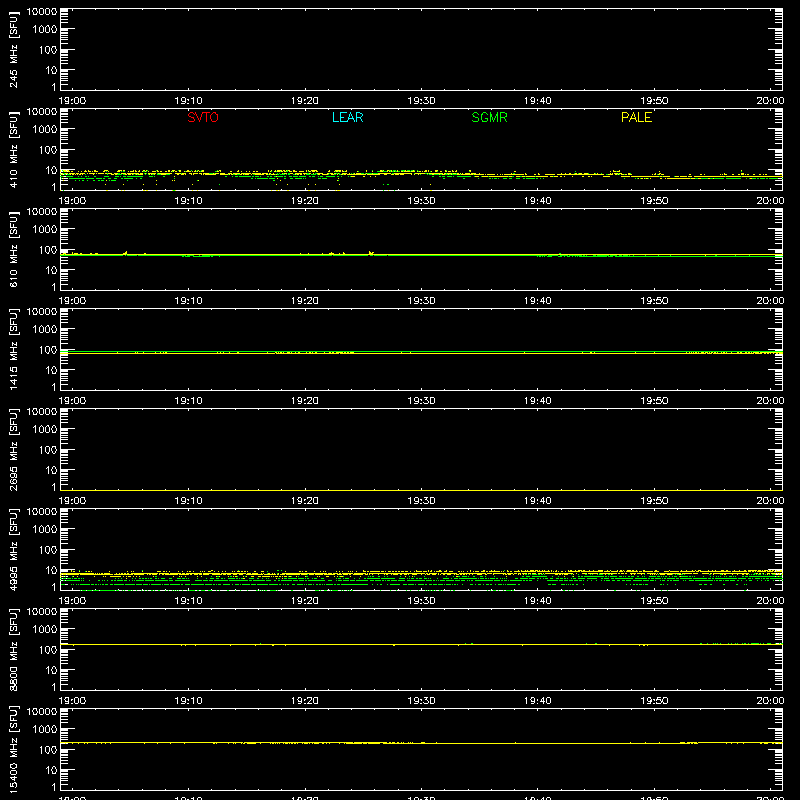Select the 1415 MHz [SFU] axis title
Screen dimensions: 800x800
13,349
